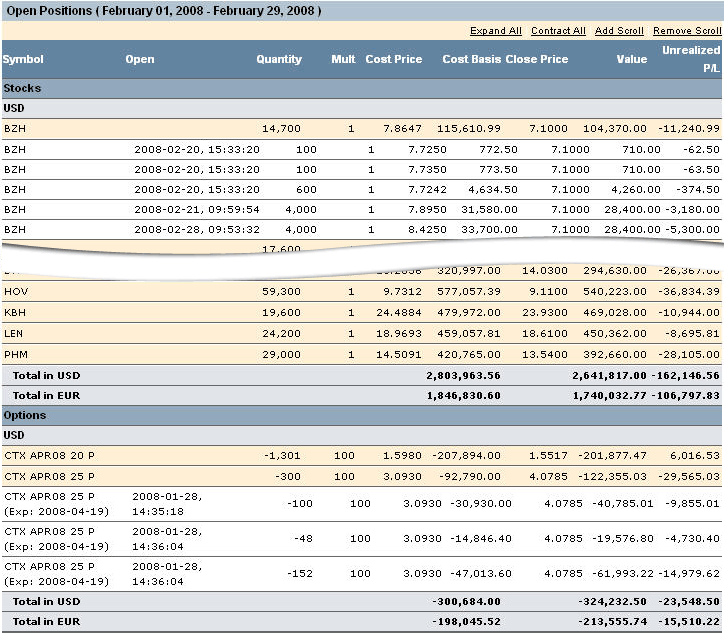This screenshot has height=634, width=724.
Task: Click the BZH summary unrealized P/L -11,240.99
Action: coord(689,129)
